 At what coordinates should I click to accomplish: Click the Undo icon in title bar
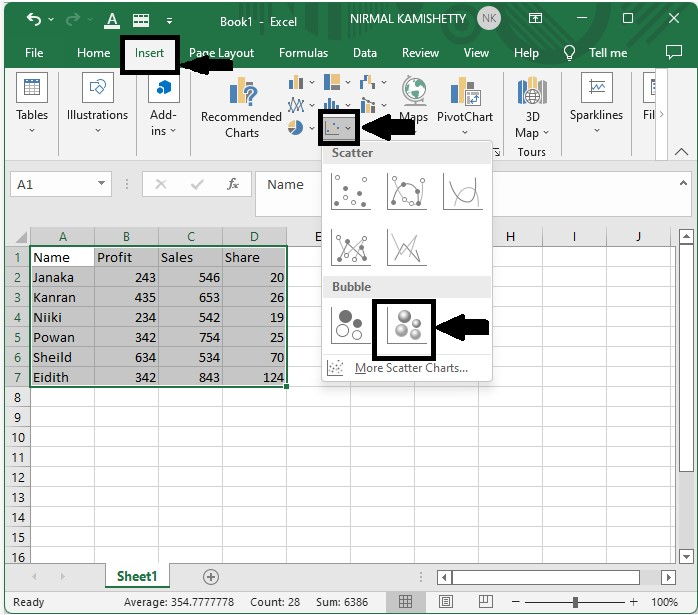(x=34, y=19)
